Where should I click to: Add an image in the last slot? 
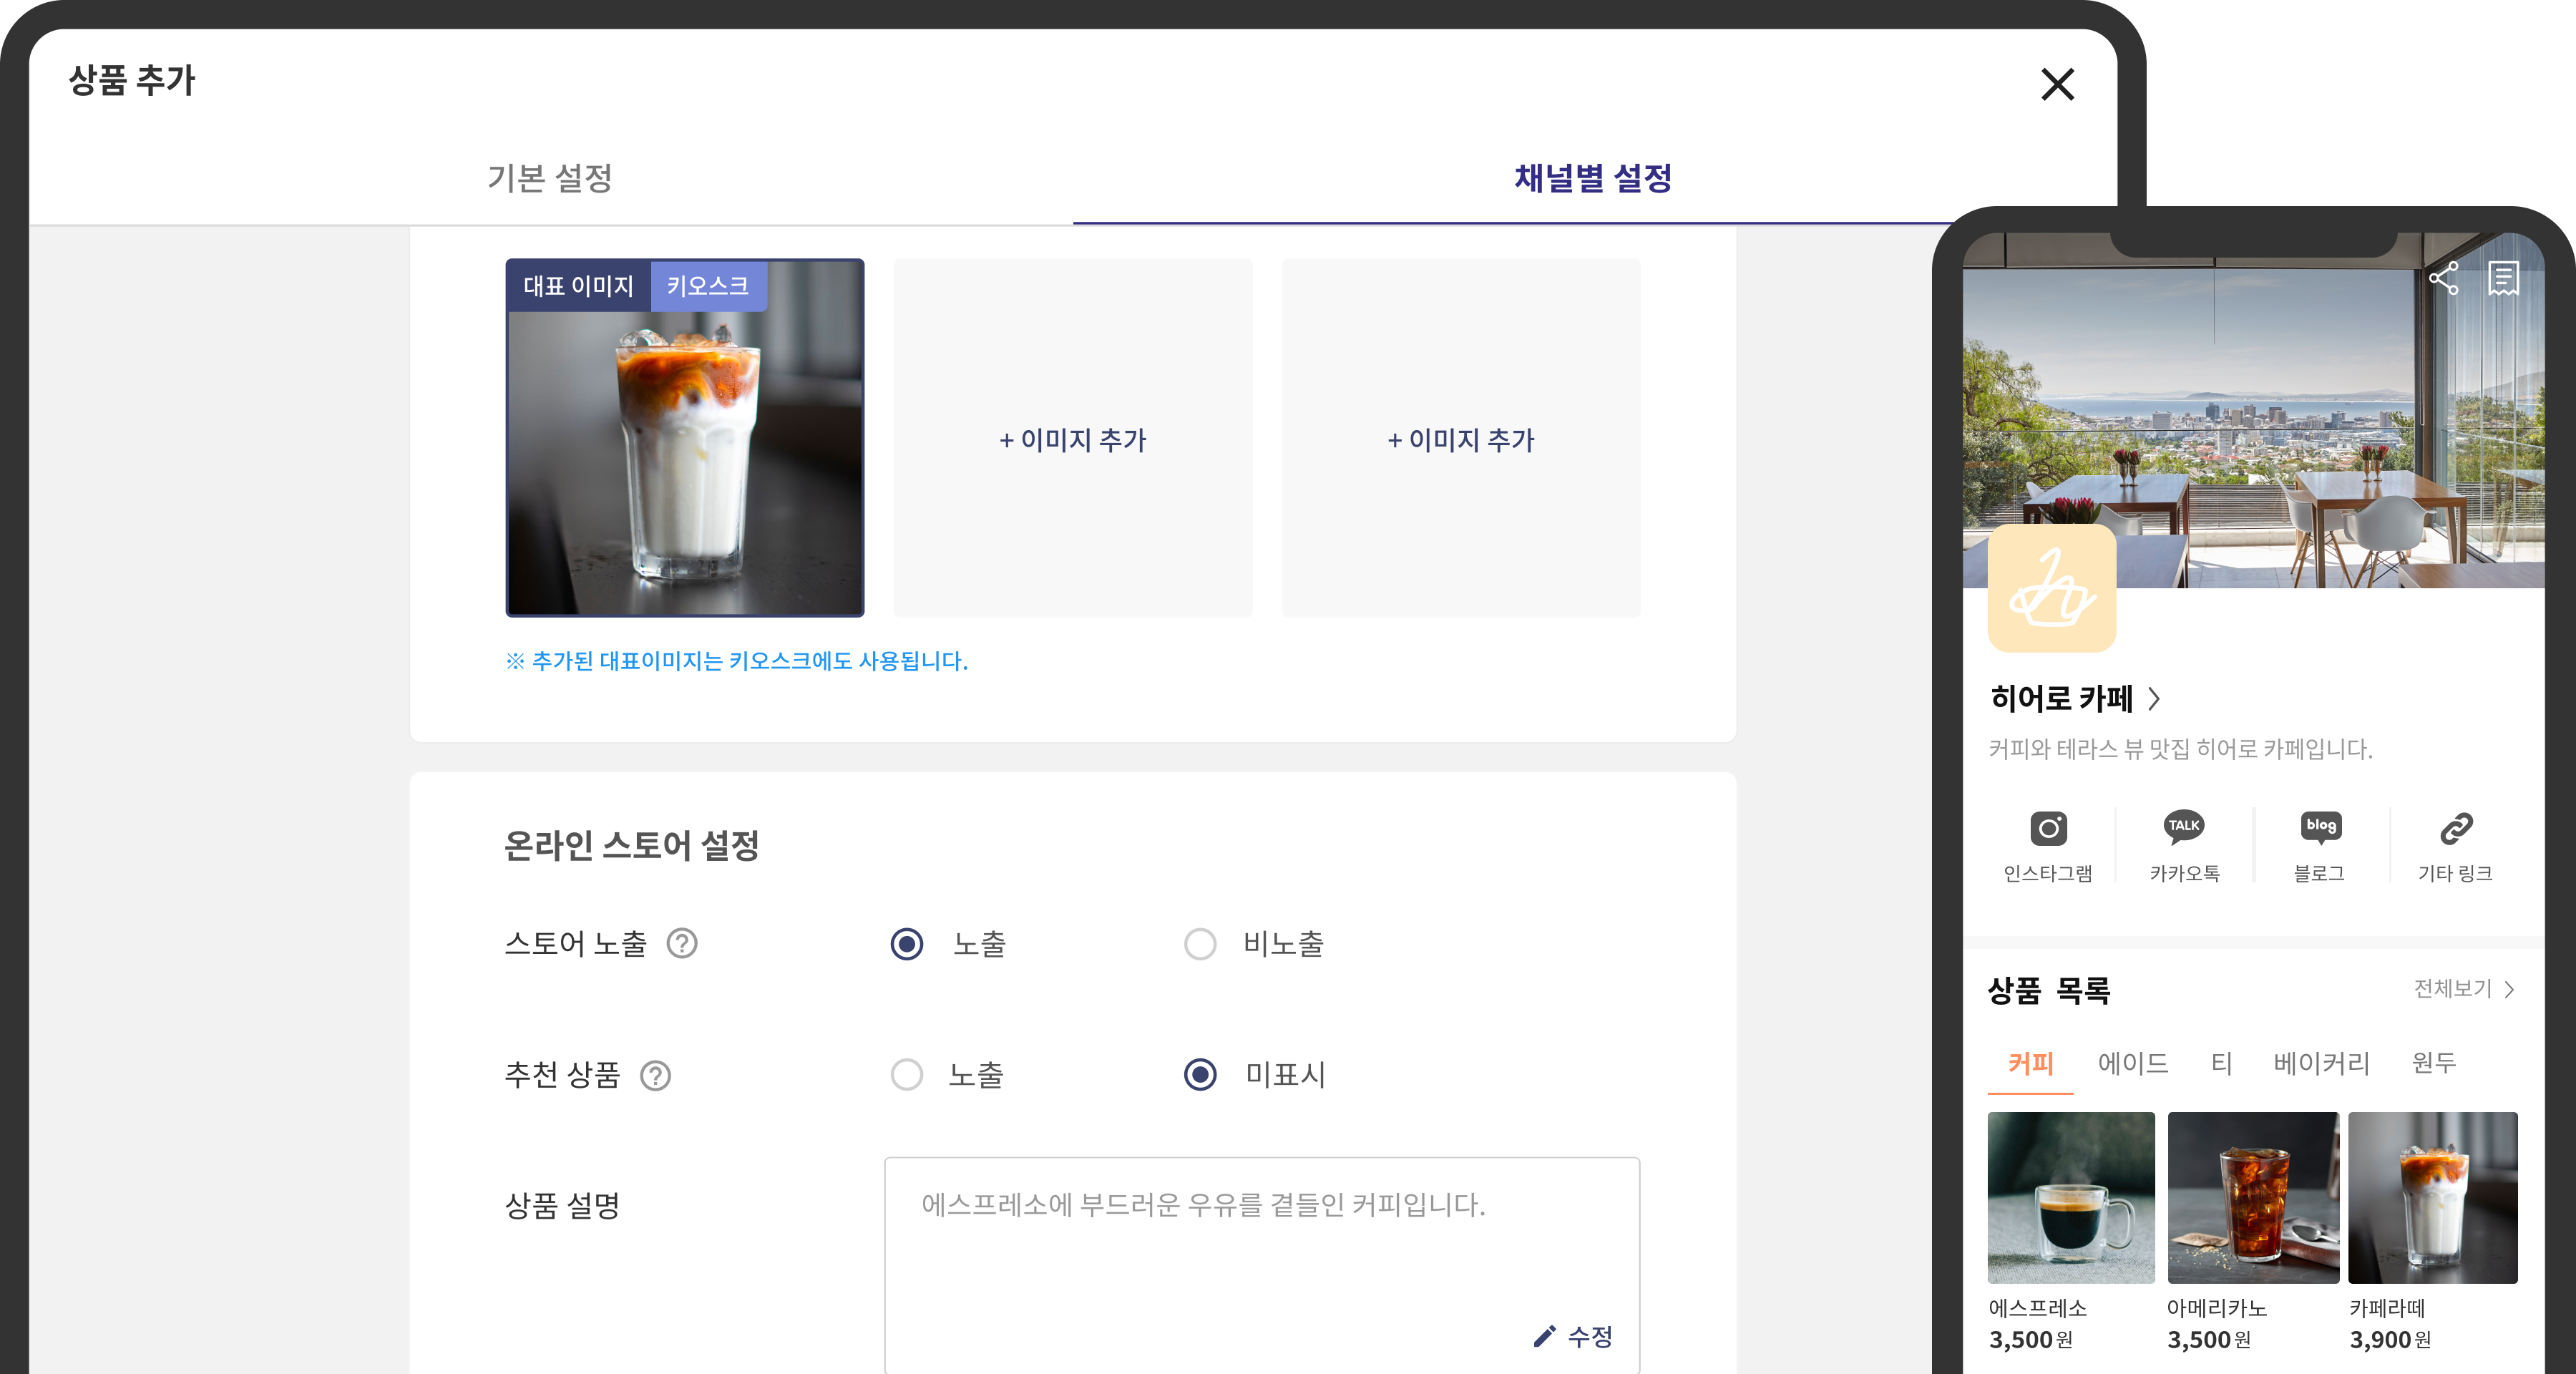coord(1460,438)
